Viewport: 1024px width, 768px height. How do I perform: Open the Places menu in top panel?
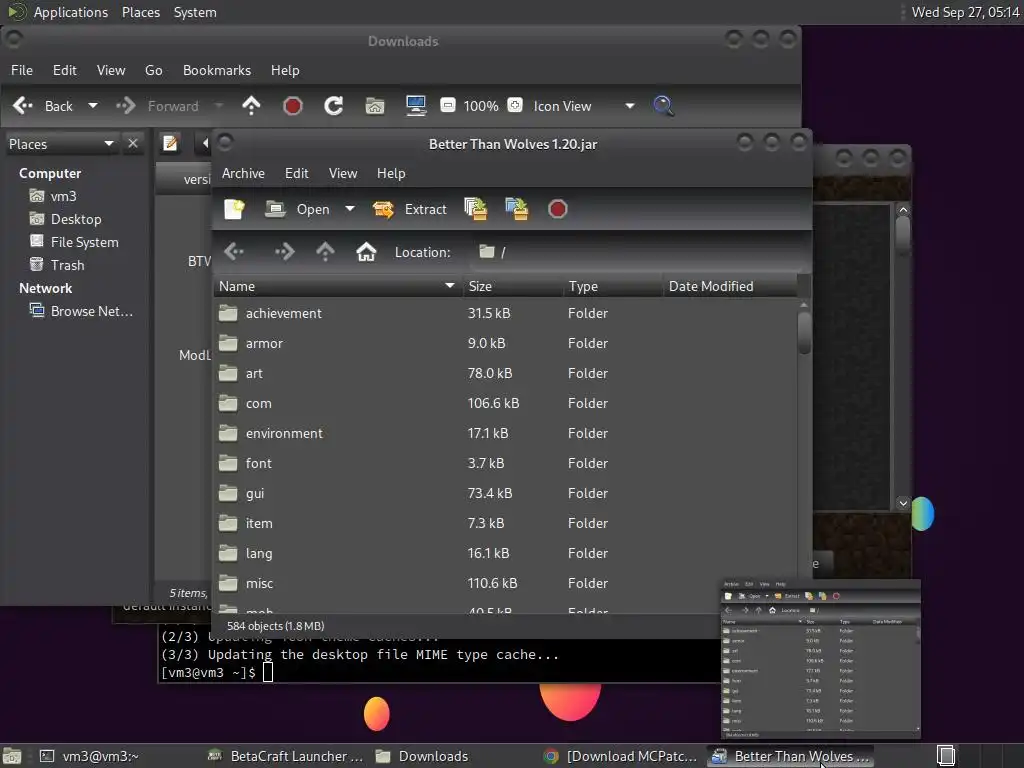141,12
